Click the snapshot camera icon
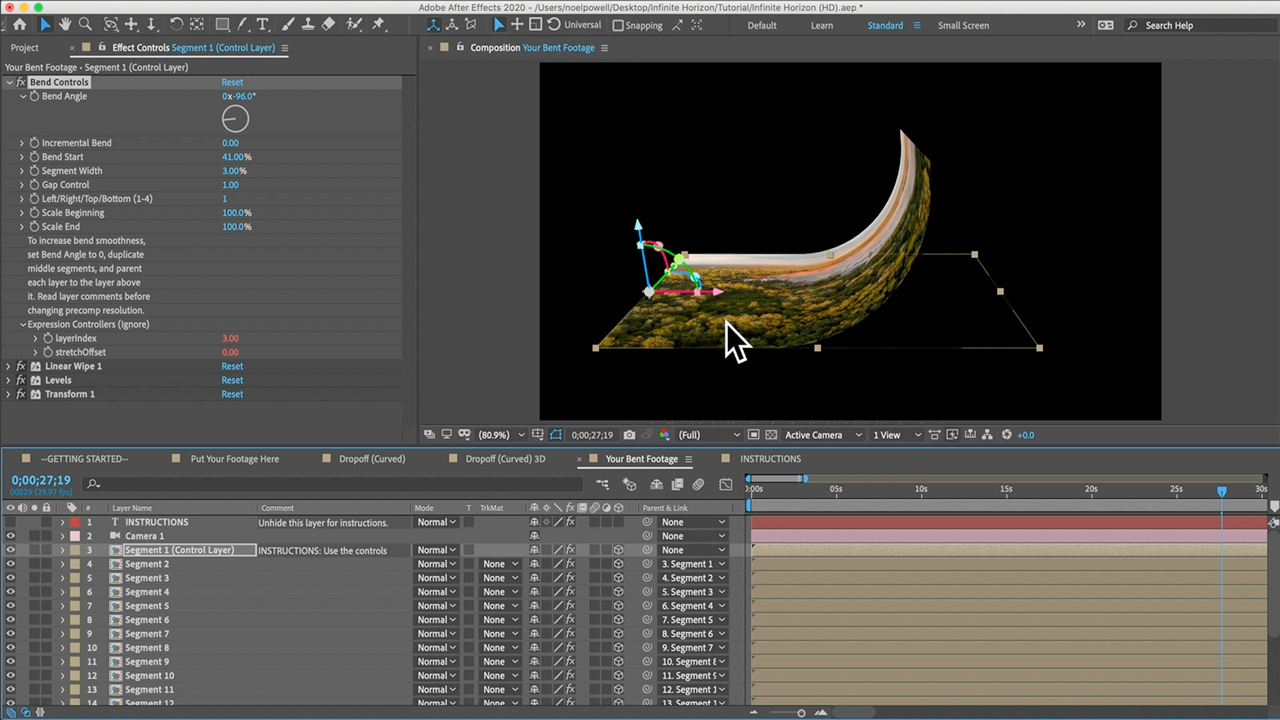 click(629, 435)
